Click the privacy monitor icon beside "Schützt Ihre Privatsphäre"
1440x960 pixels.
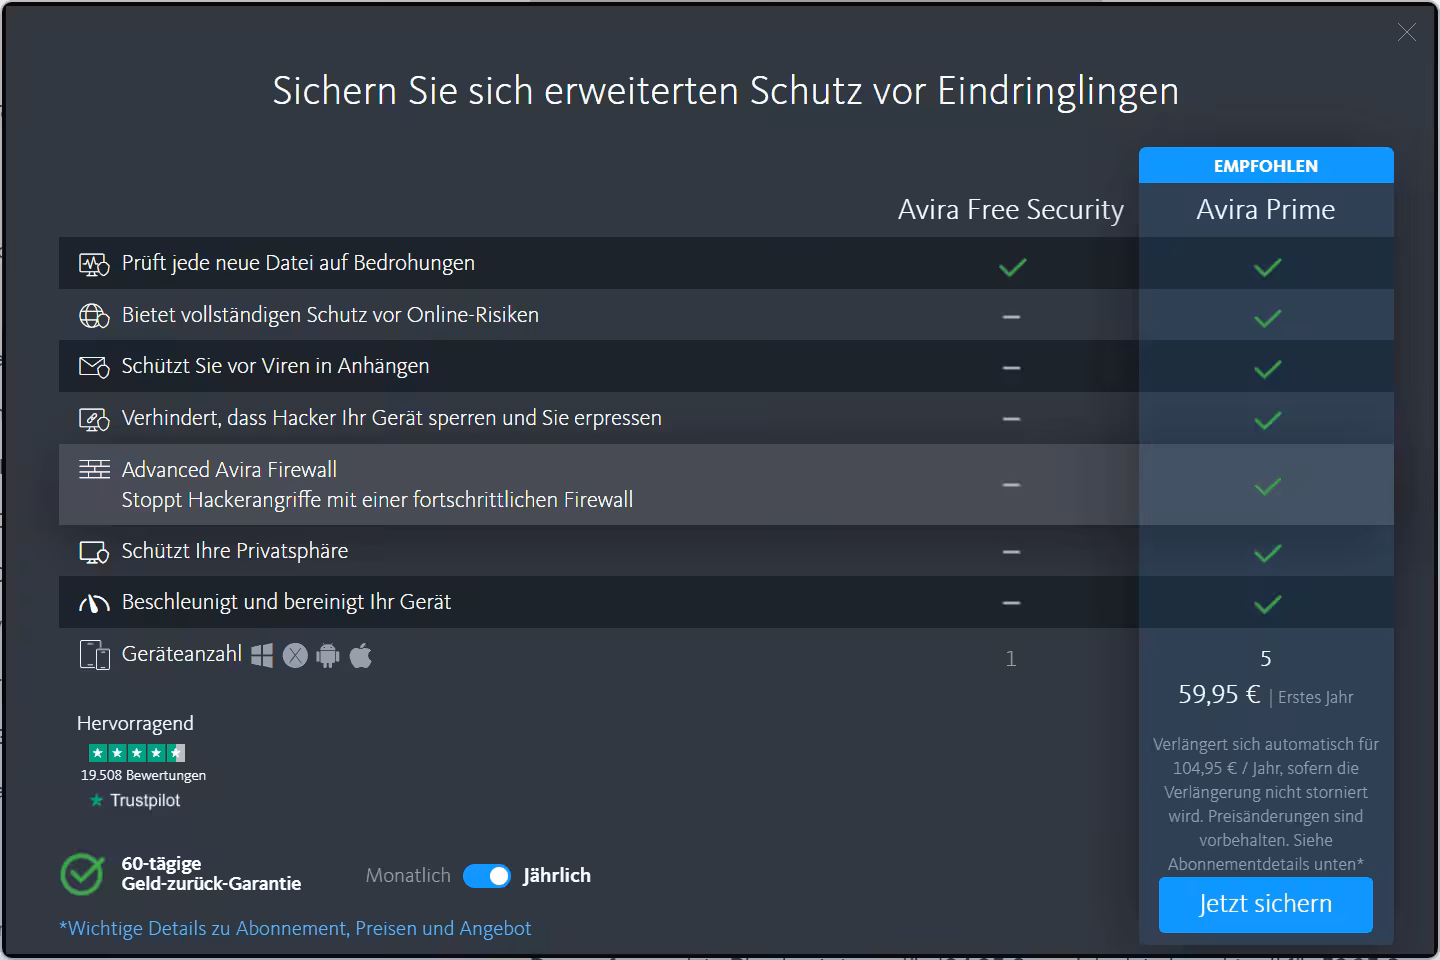point(93,551)
